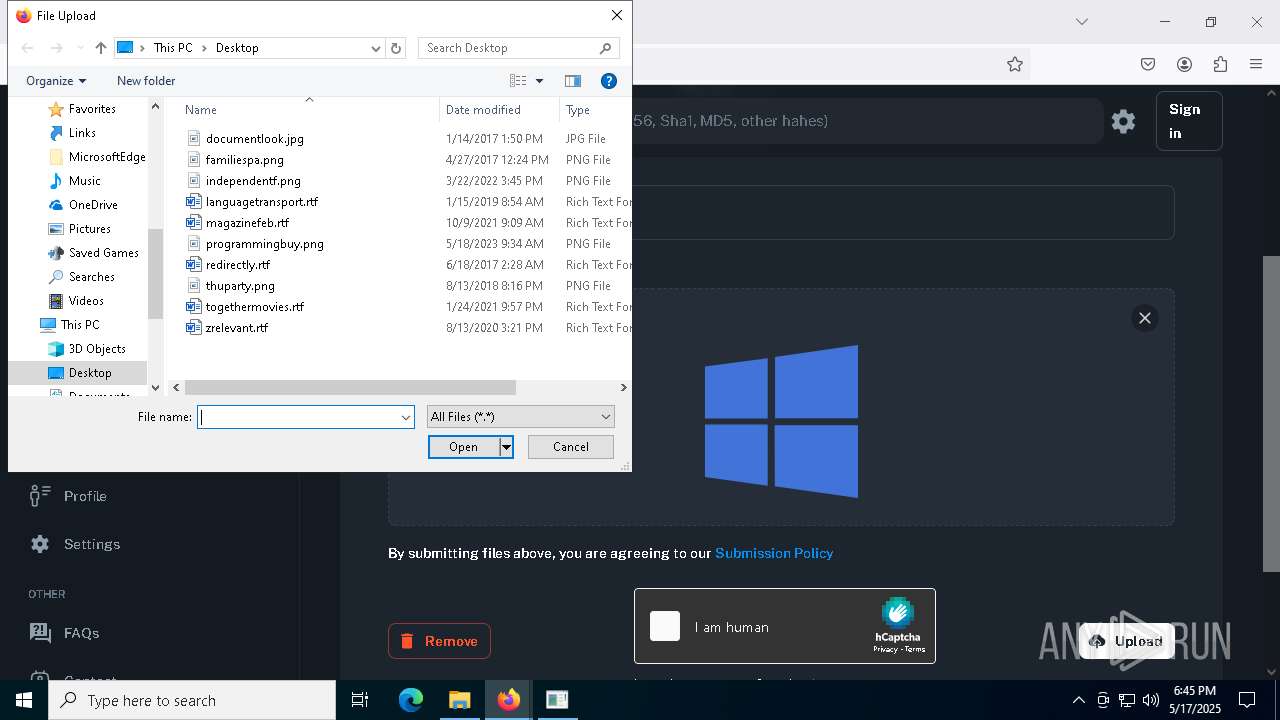Open the All Files type filter
1280x720 pixels.
(x=520, y=417)
